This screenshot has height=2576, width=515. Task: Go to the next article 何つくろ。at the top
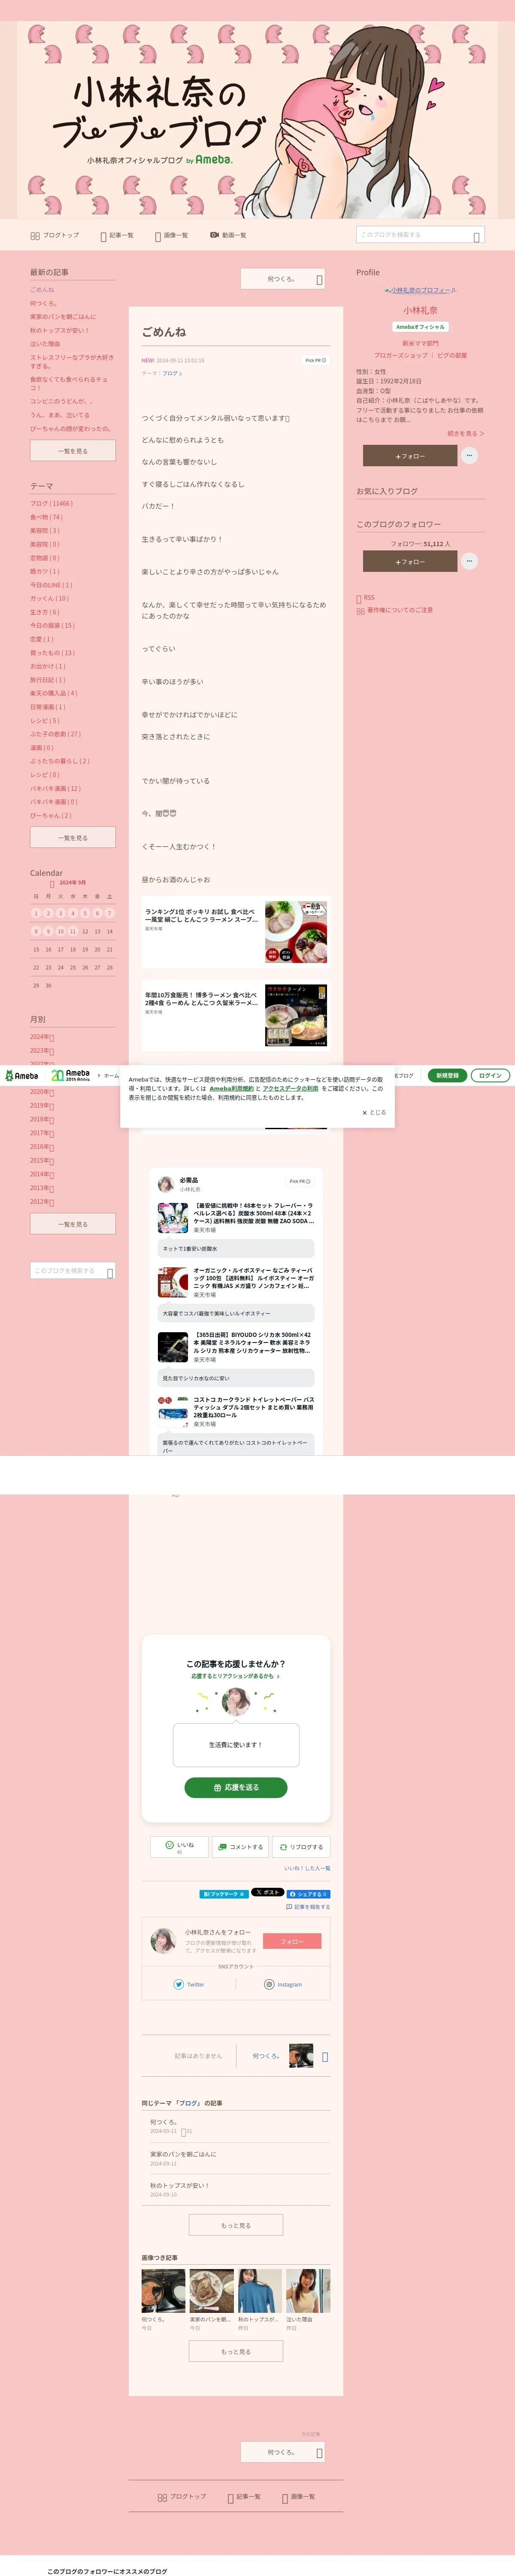point(283,279)
